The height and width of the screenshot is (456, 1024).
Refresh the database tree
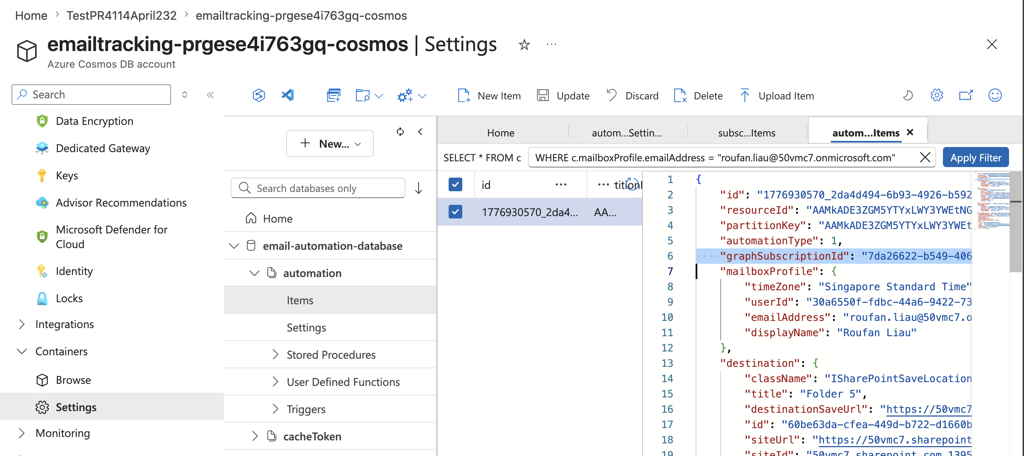click(x=400, y=131)
